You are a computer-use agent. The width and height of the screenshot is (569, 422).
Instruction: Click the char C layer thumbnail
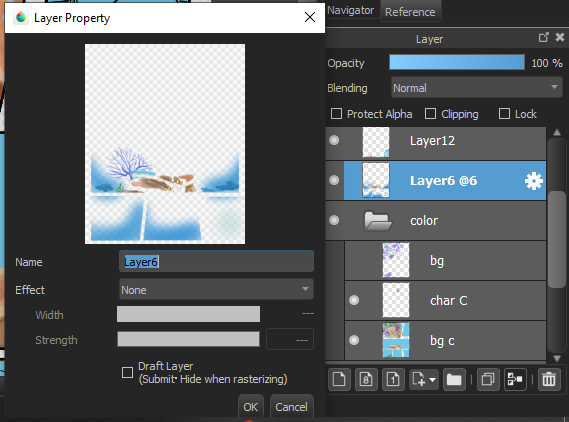[x=396, y=300]
